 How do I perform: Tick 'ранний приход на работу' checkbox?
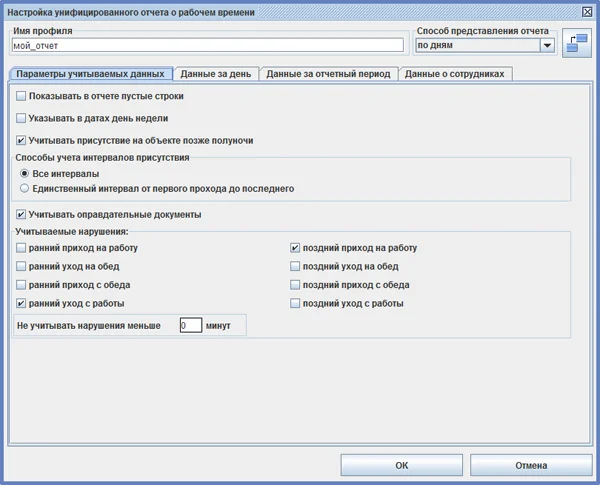(22, 247)
